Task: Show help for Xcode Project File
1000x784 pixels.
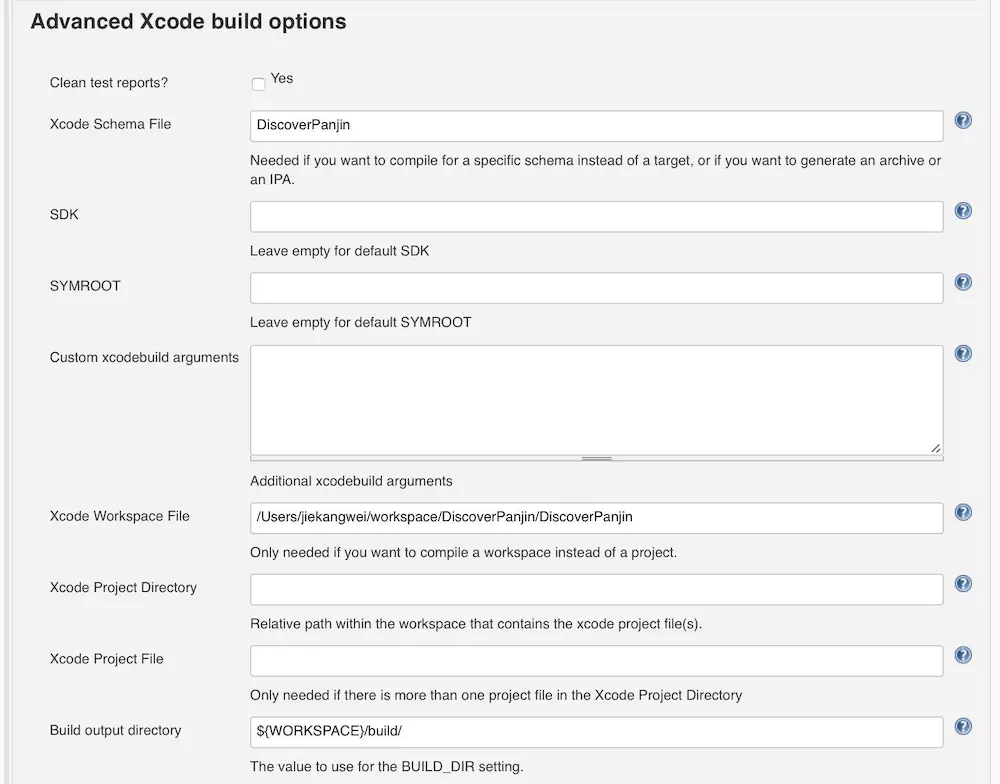Action: [x=963, y=655]
